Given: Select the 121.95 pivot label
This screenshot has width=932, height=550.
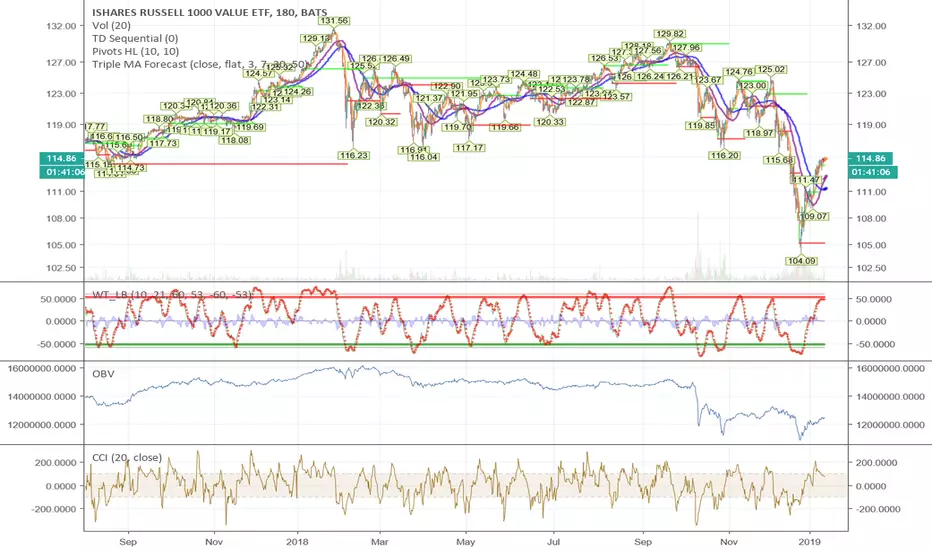Looking at the screenshot, I should pos(464,94).
